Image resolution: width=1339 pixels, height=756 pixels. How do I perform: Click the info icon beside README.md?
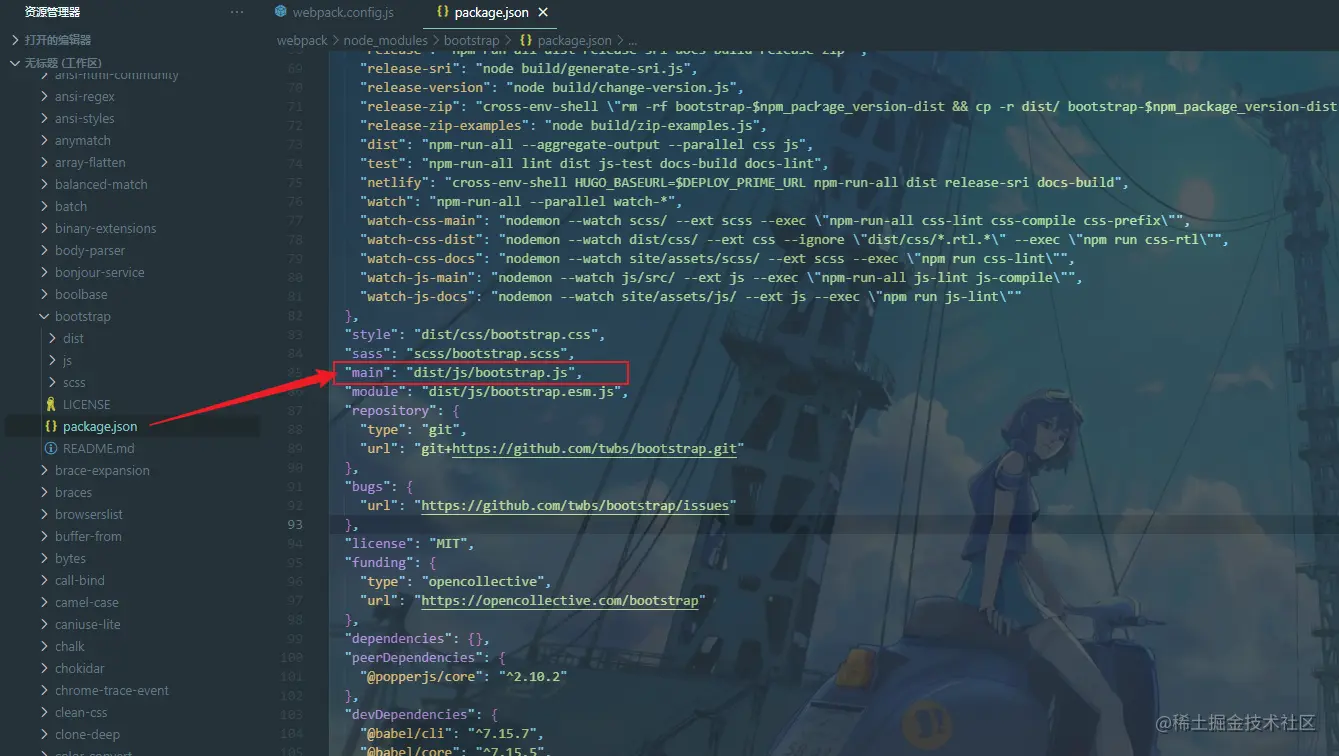coord(51,449)
